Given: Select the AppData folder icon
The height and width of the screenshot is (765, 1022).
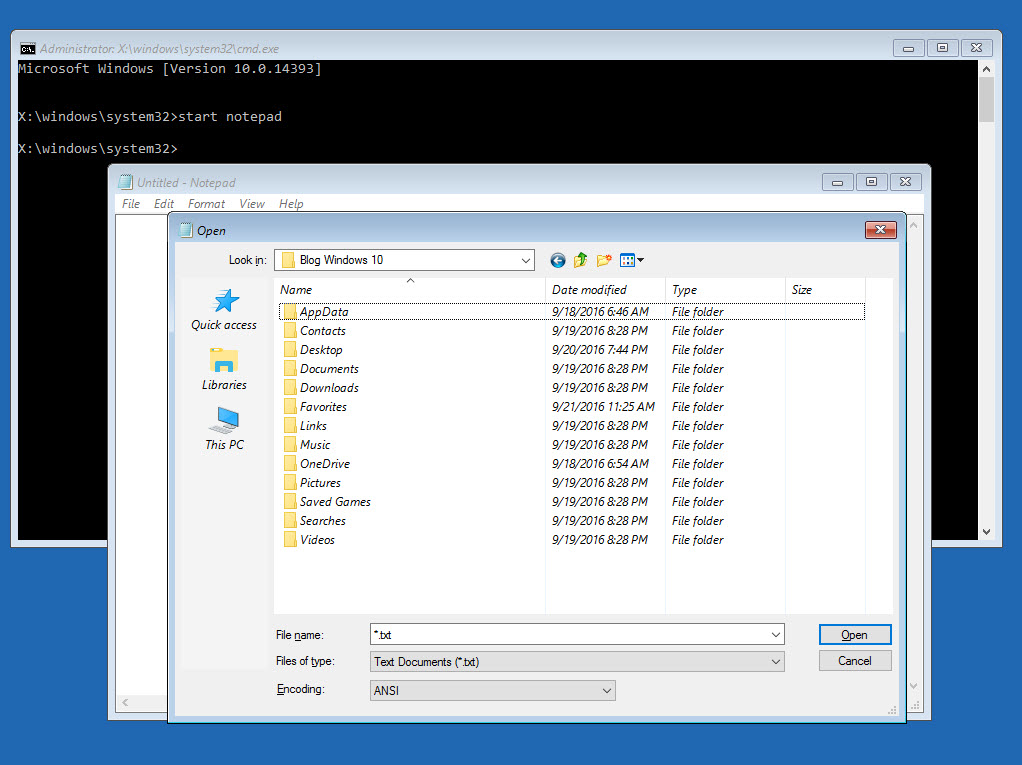Looking at the screenshot, I should [290, 312].
